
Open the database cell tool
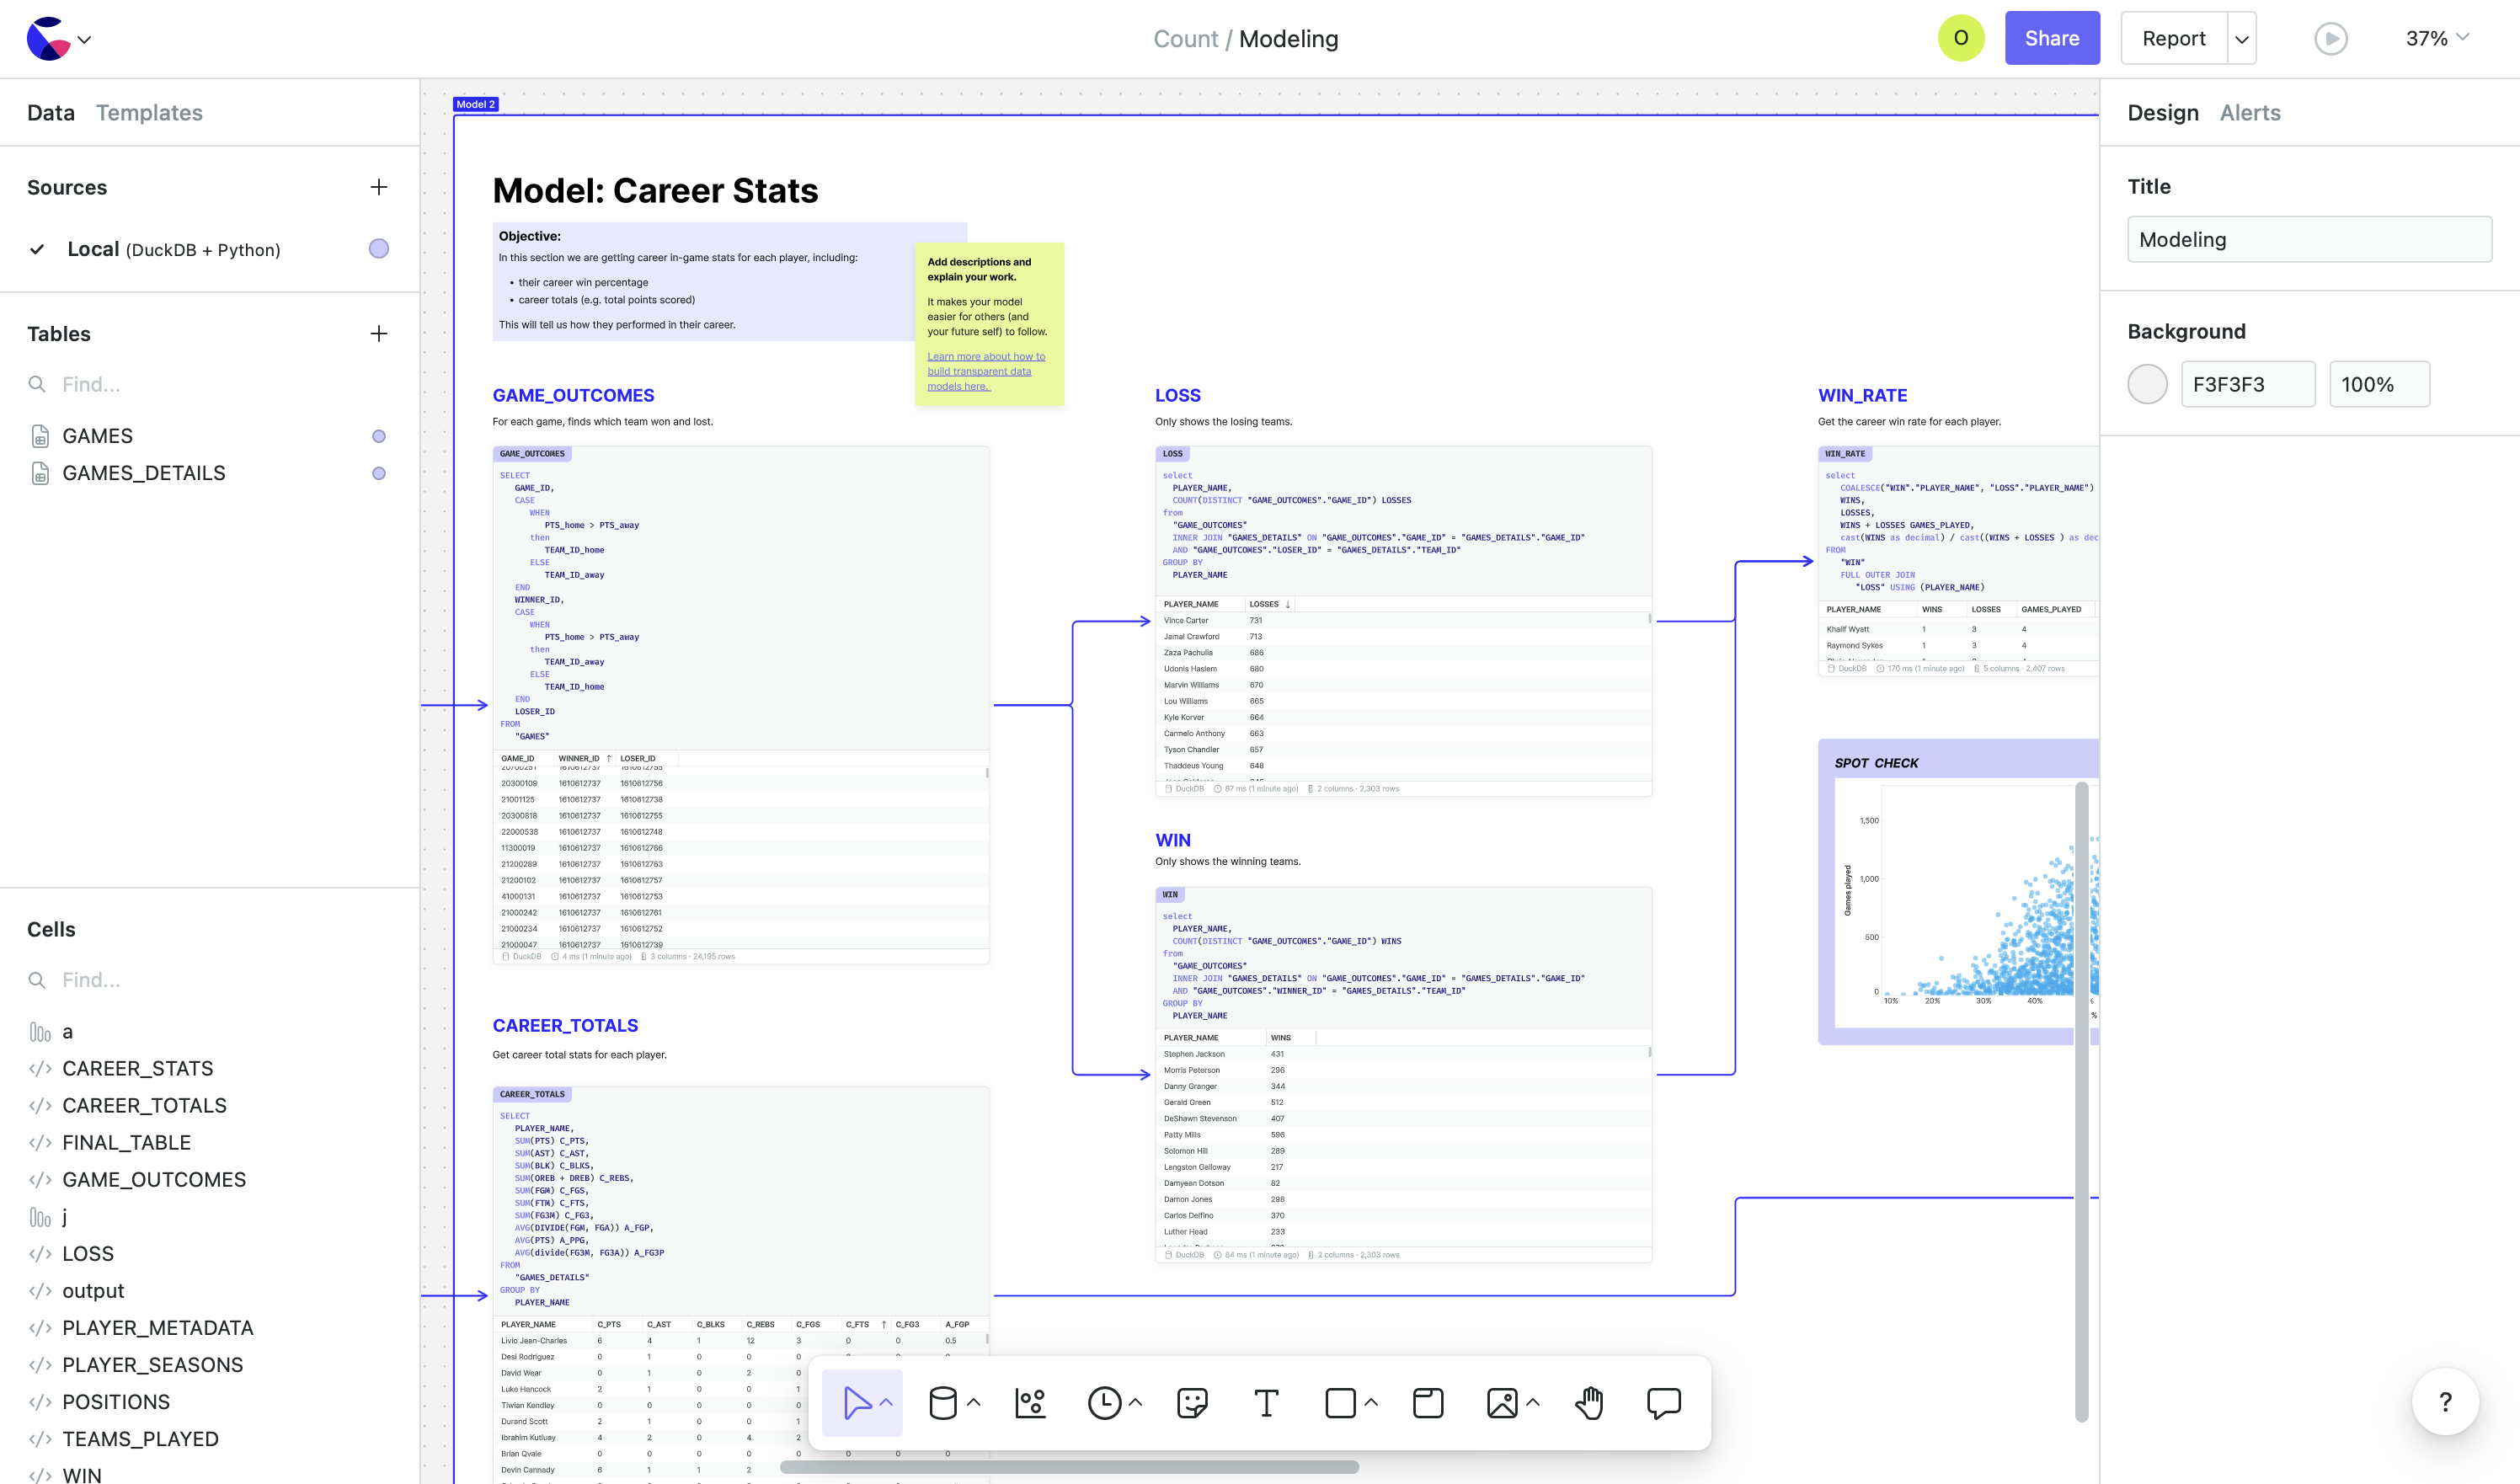(946, 1403)
